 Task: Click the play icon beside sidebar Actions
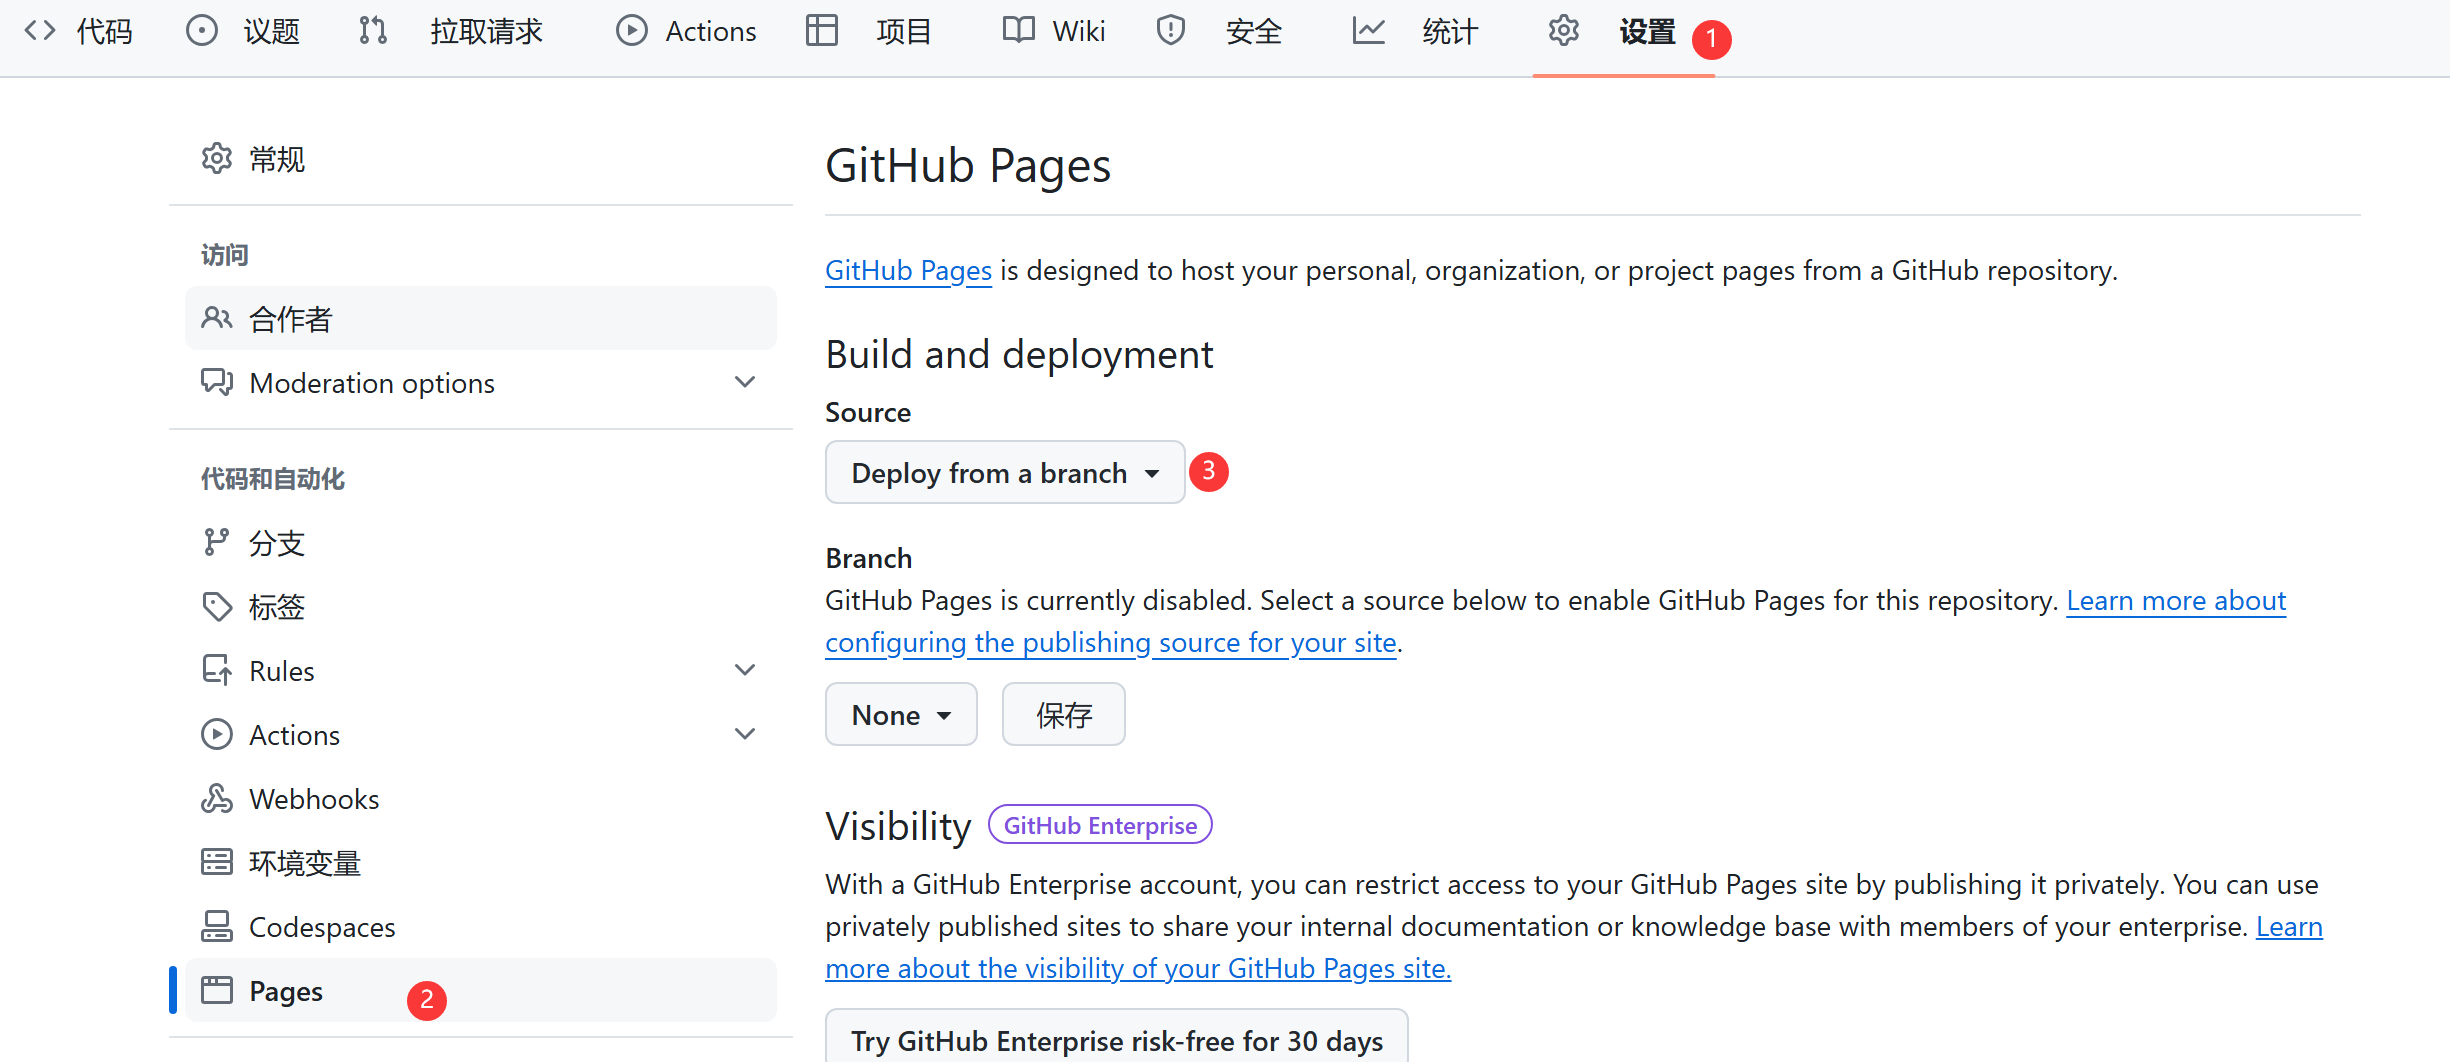click(217, 734)
